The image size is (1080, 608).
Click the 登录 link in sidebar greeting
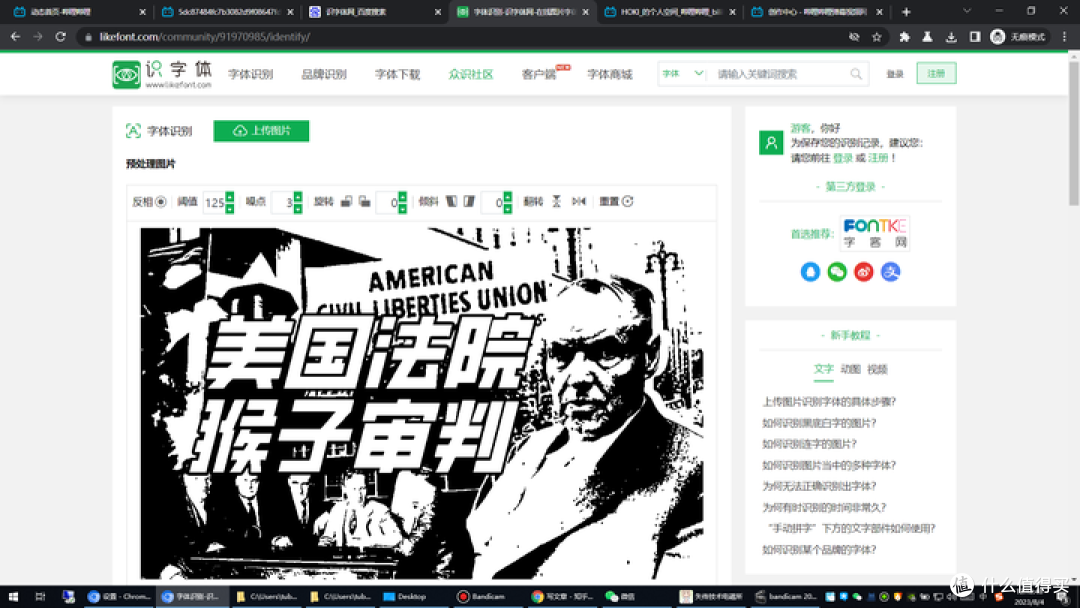[842, 158]
